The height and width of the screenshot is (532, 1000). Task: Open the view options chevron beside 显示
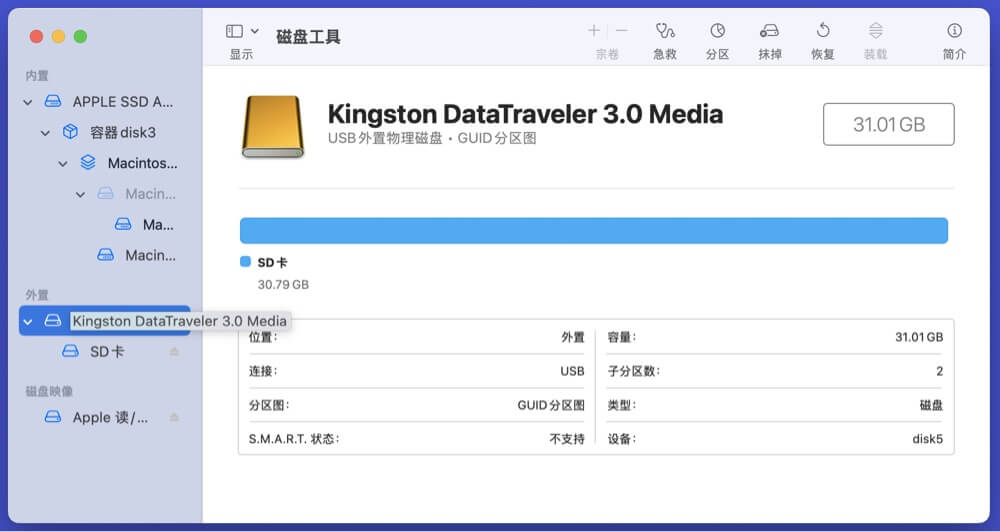pos(254,31)
